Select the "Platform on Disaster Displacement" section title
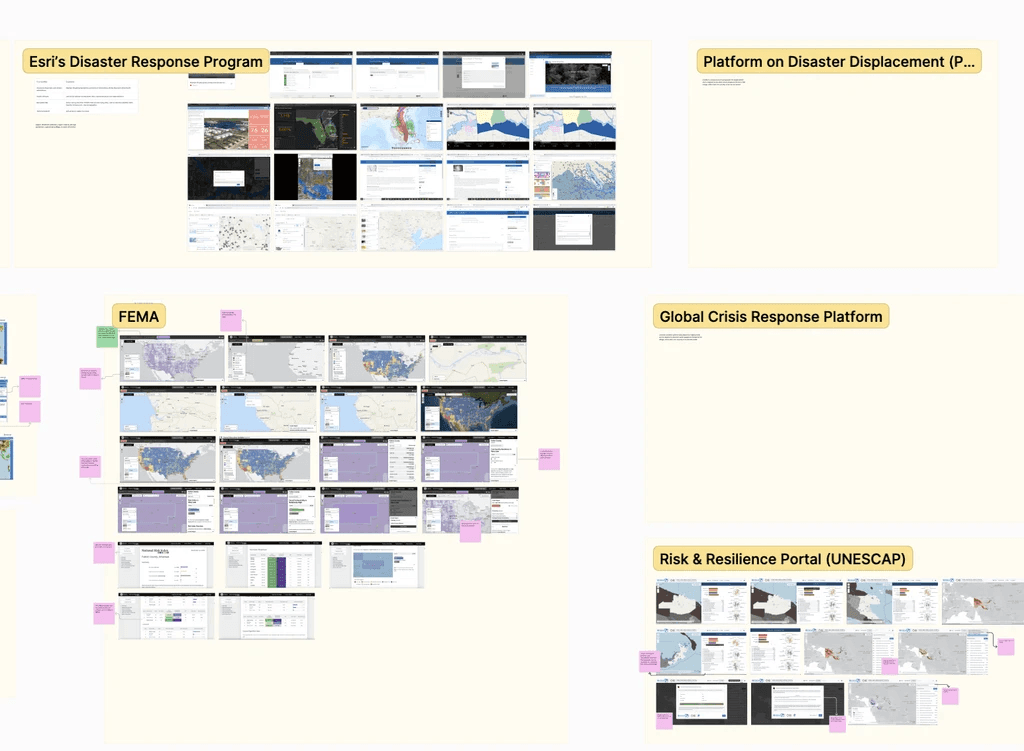1024x751 pixels. 839,61
